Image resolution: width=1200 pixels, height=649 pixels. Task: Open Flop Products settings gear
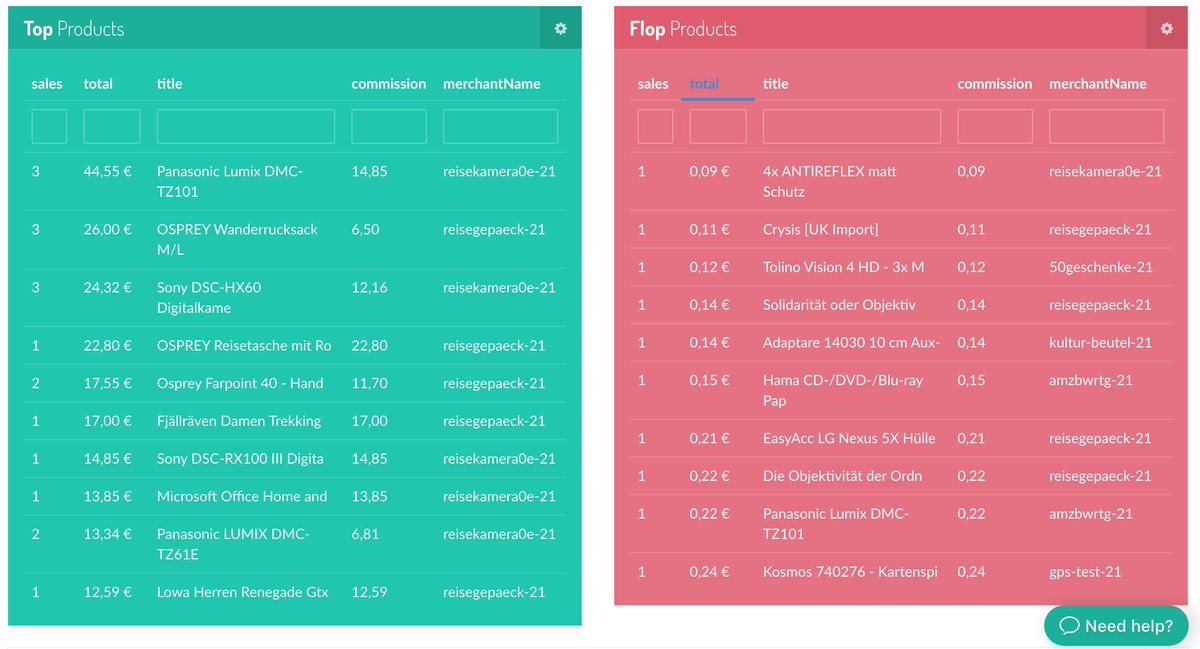pyautogui.click(x=1166, y=28)
